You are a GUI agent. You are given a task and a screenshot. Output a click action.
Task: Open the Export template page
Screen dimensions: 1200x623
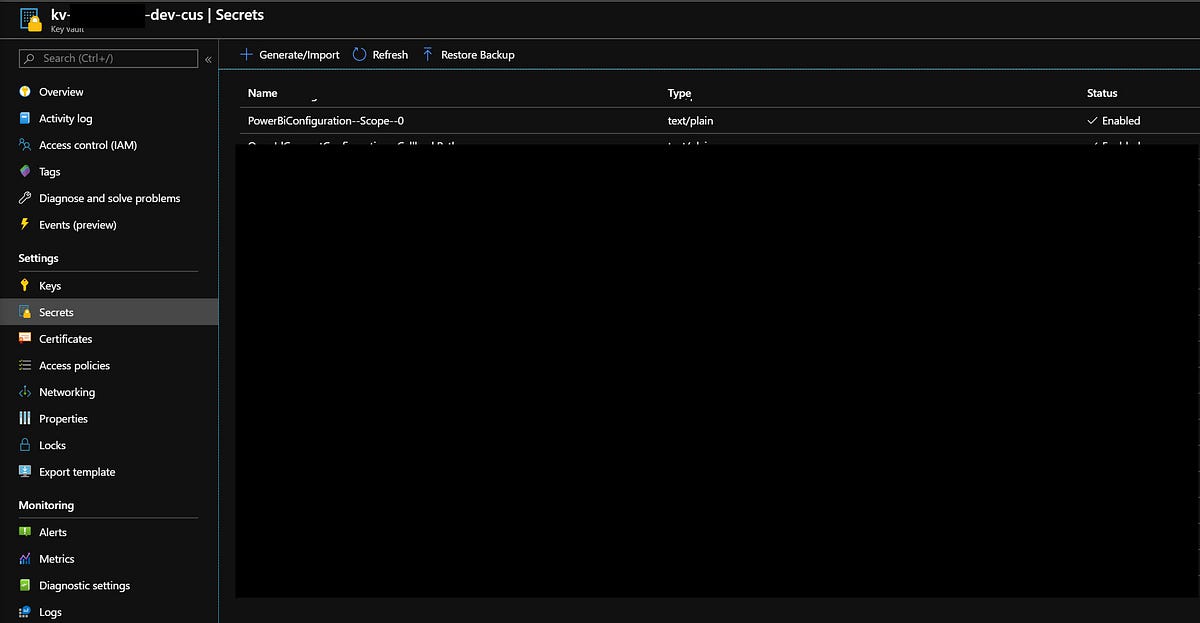click(x=74, y=471)
